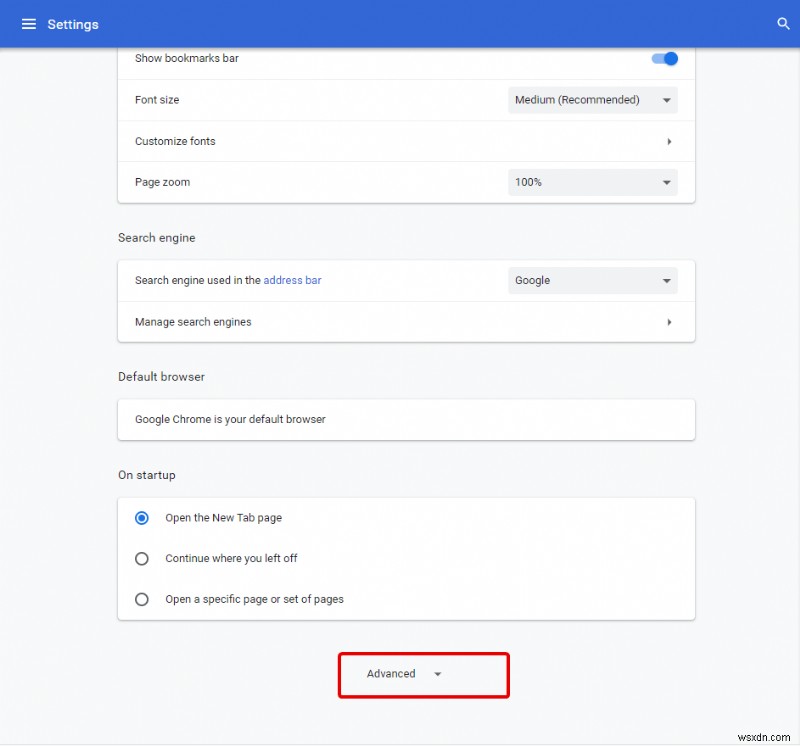The width and height of the screenshot is (800, 746).
Task: Select the Open the New Tab page option
Action: coord(142,518)
